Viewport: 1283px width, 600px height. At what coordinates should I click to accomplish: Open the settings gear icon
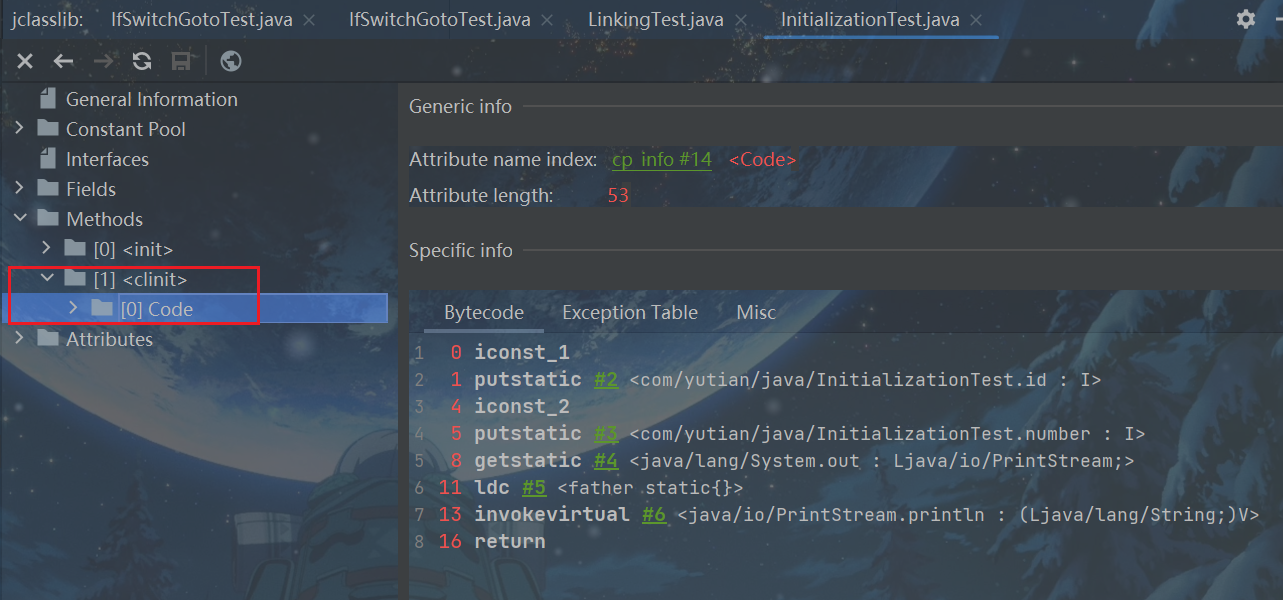coord(1245,19)
